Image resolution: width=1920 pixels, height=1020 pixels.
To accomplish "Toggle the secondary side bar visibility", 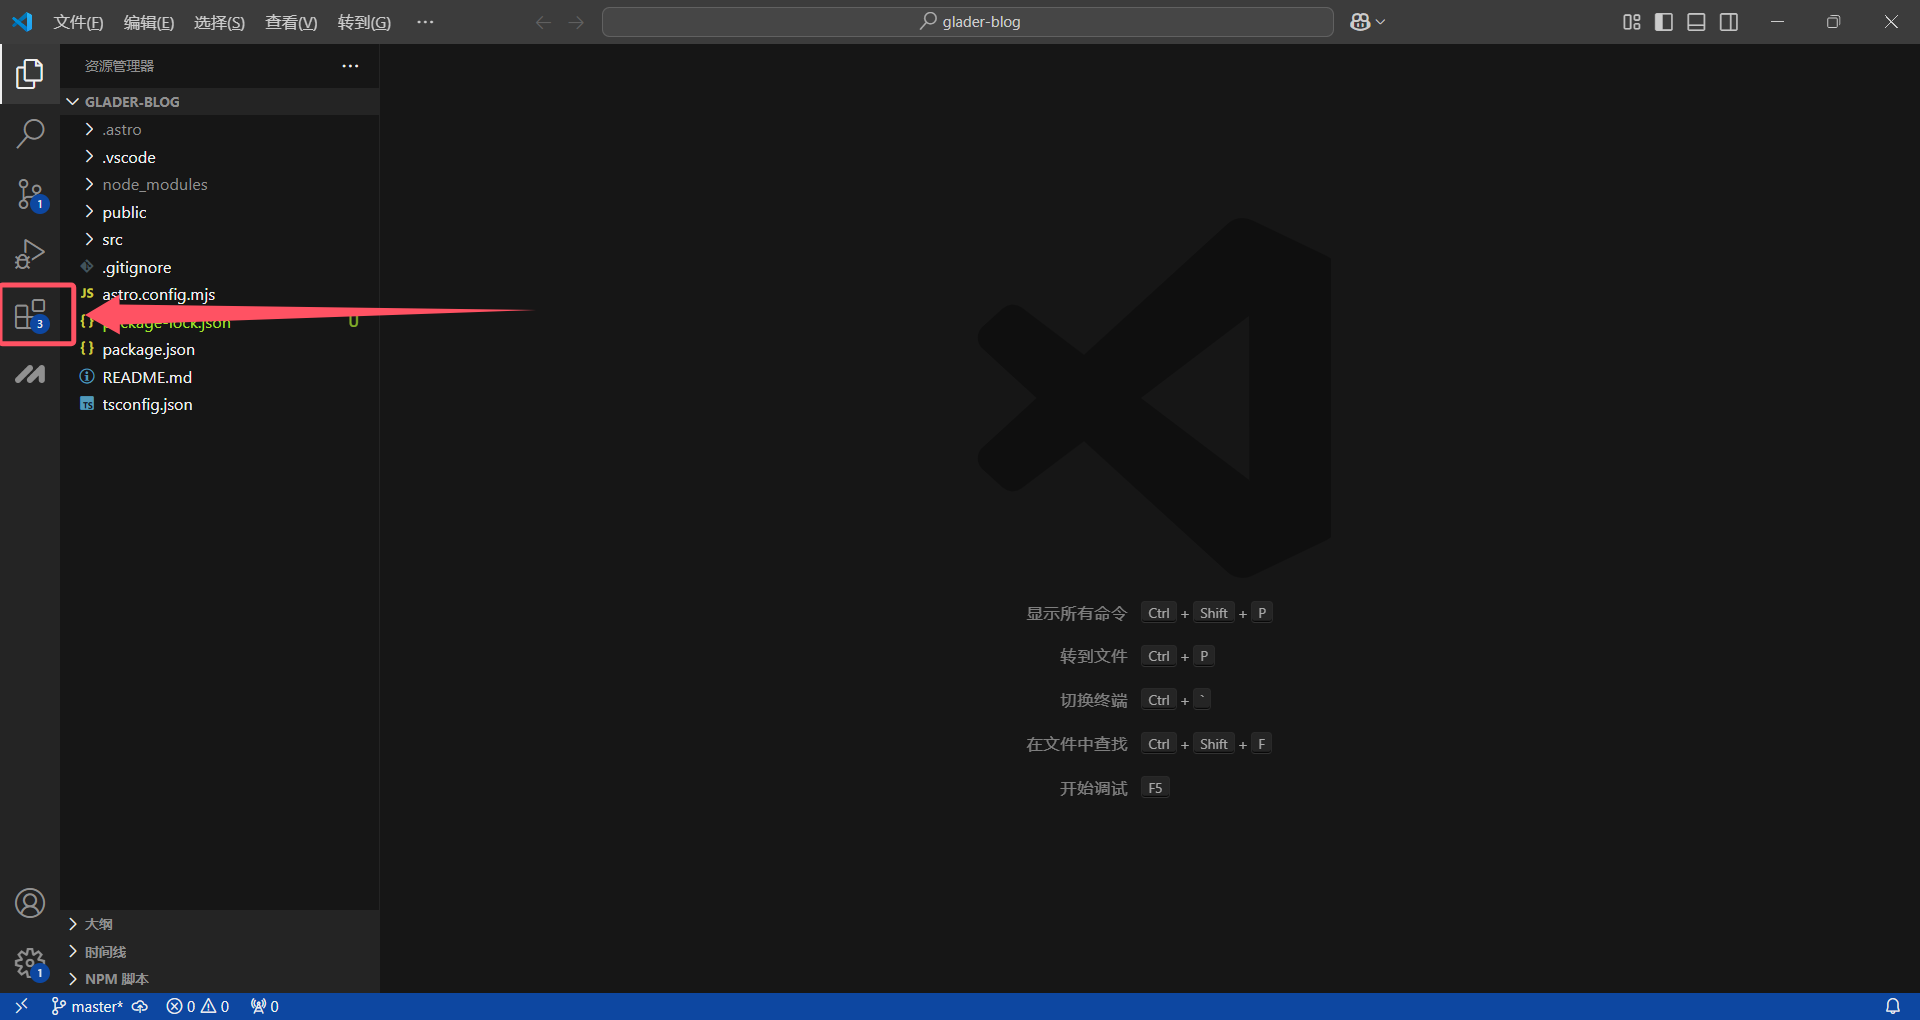I will (x=1729, y=22).
